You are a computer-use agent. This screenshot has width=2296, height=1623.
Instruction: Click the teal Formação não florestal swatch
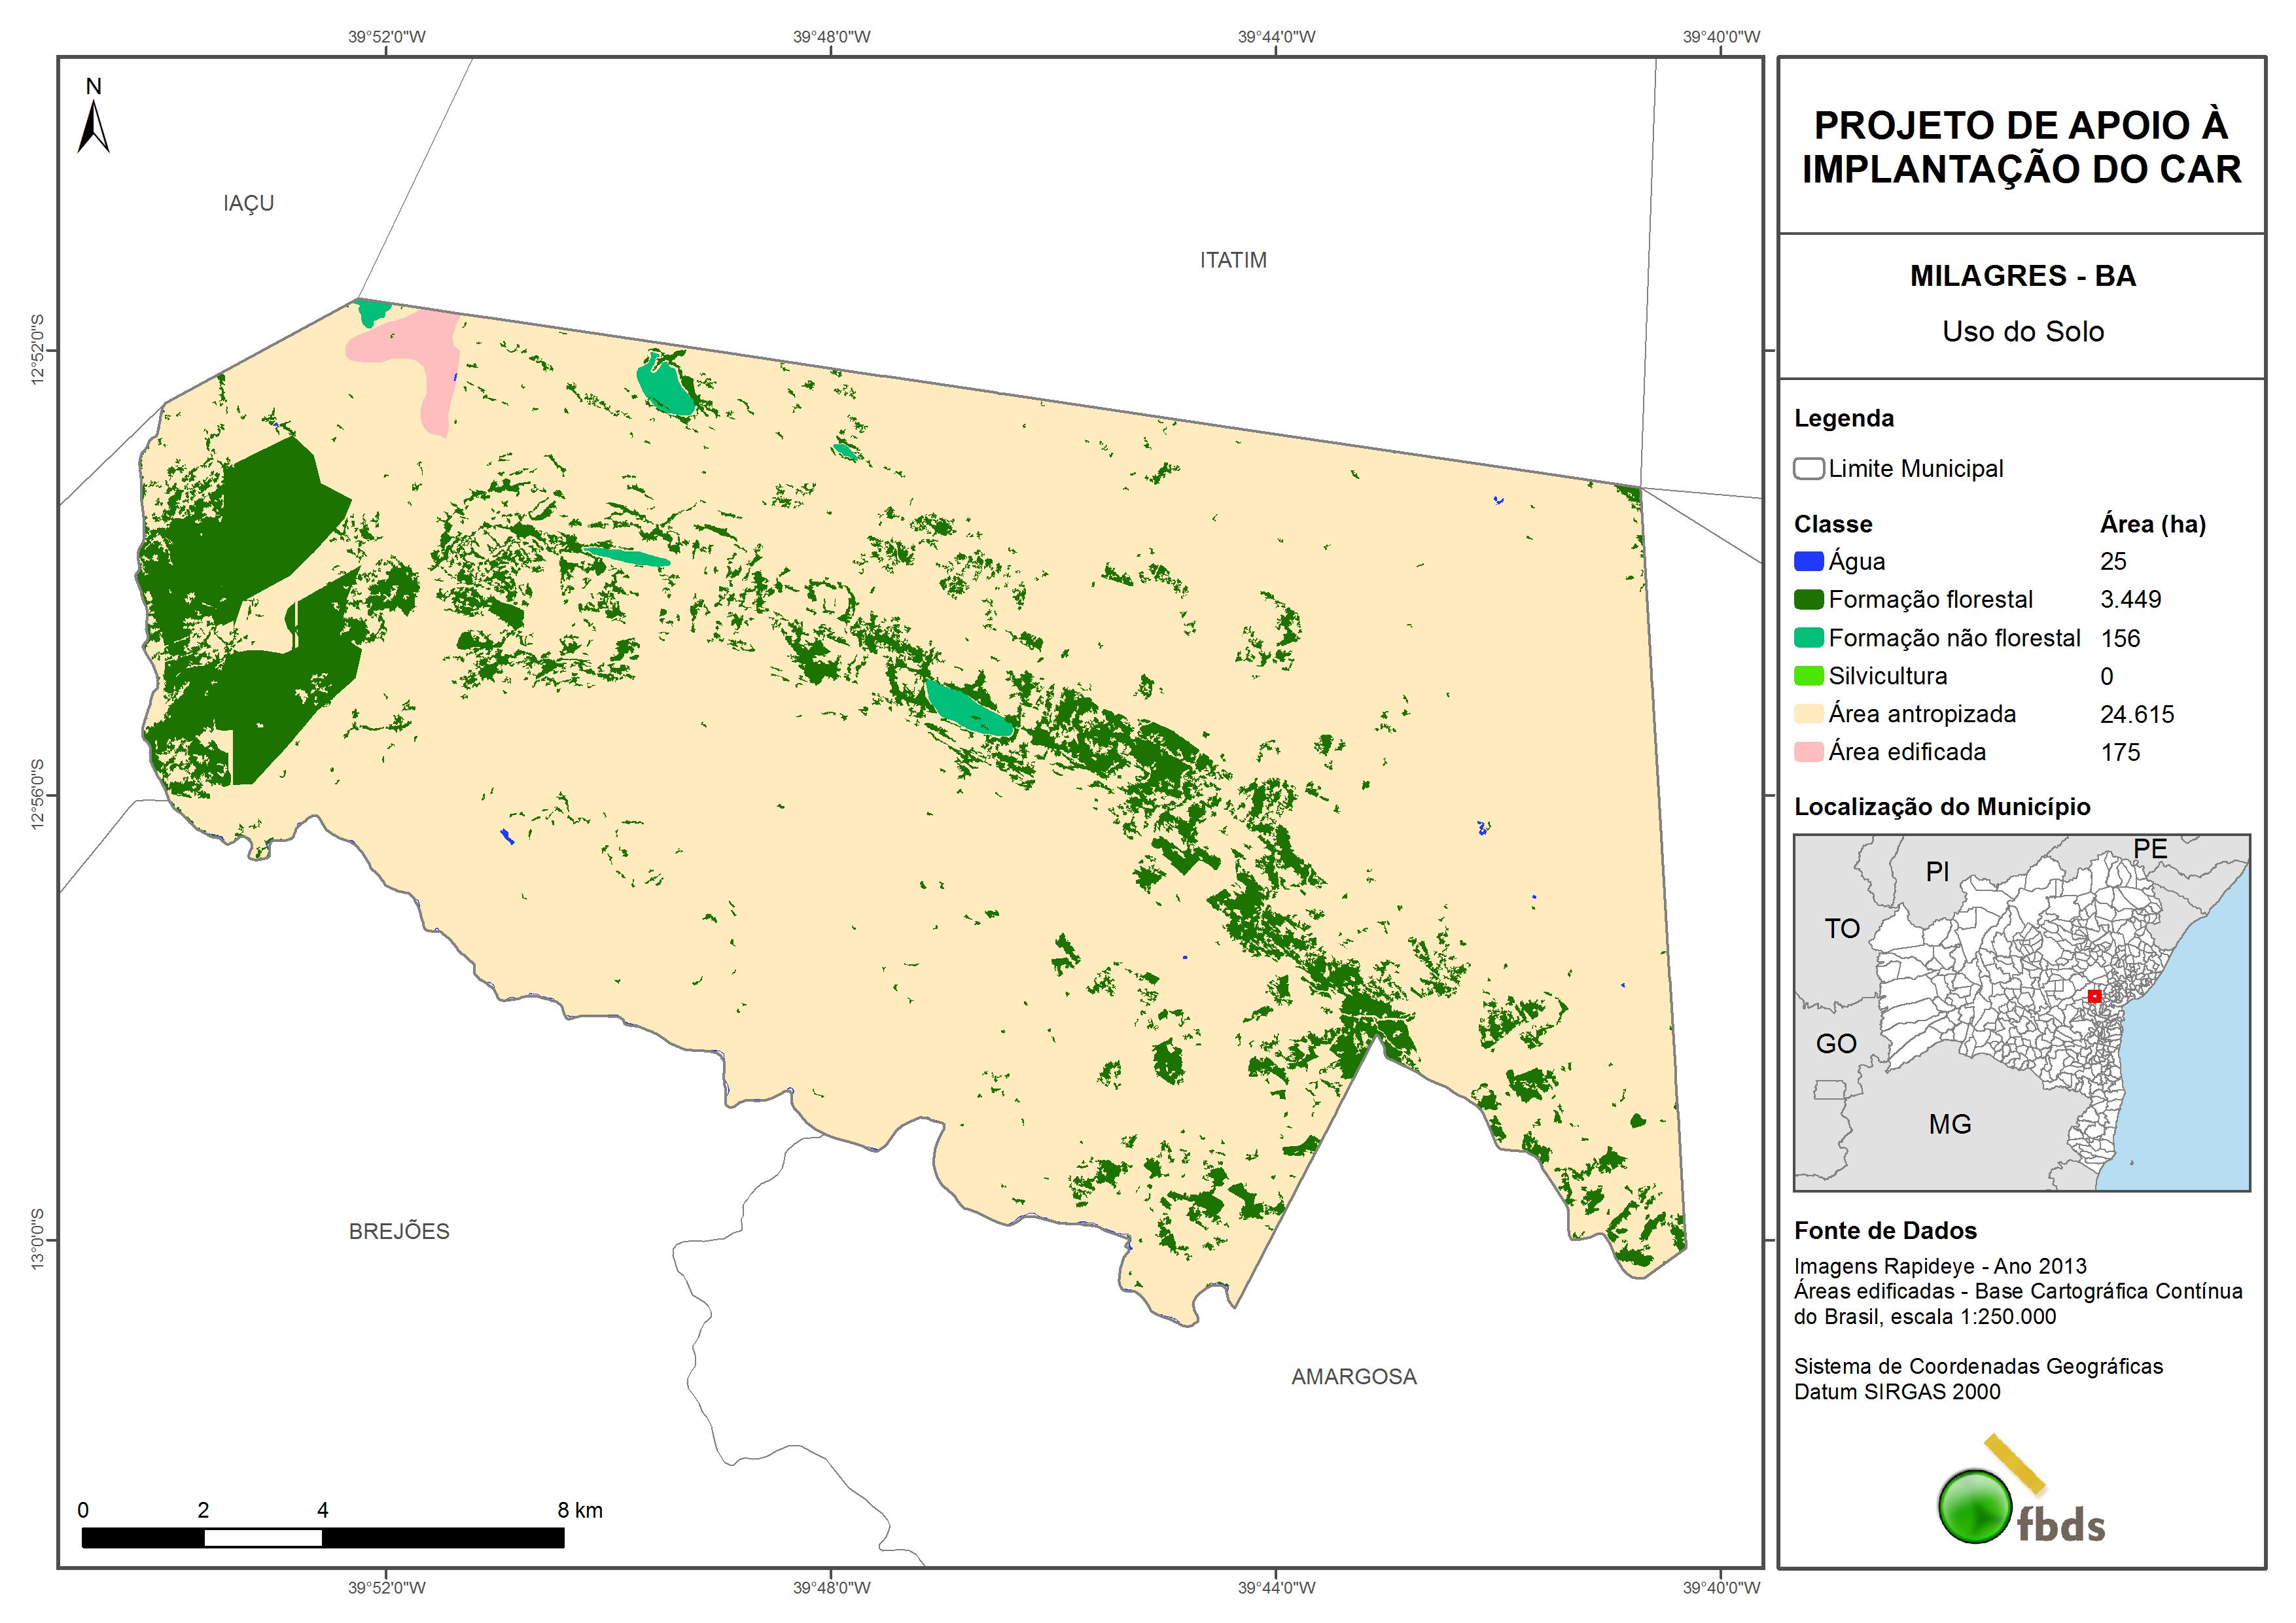tap(1808, 638)
